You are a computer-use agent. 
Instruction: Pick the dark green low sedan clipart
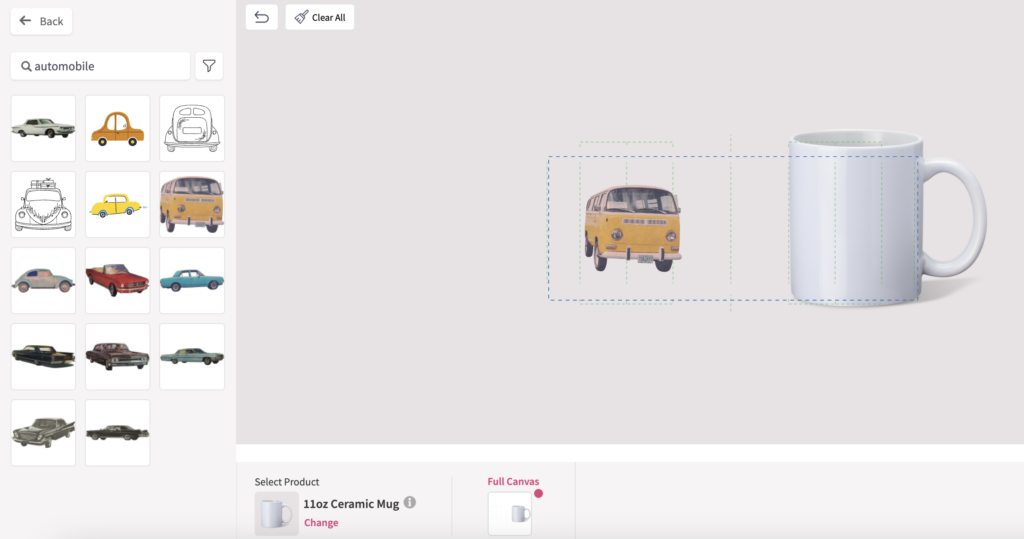point(118,433)
